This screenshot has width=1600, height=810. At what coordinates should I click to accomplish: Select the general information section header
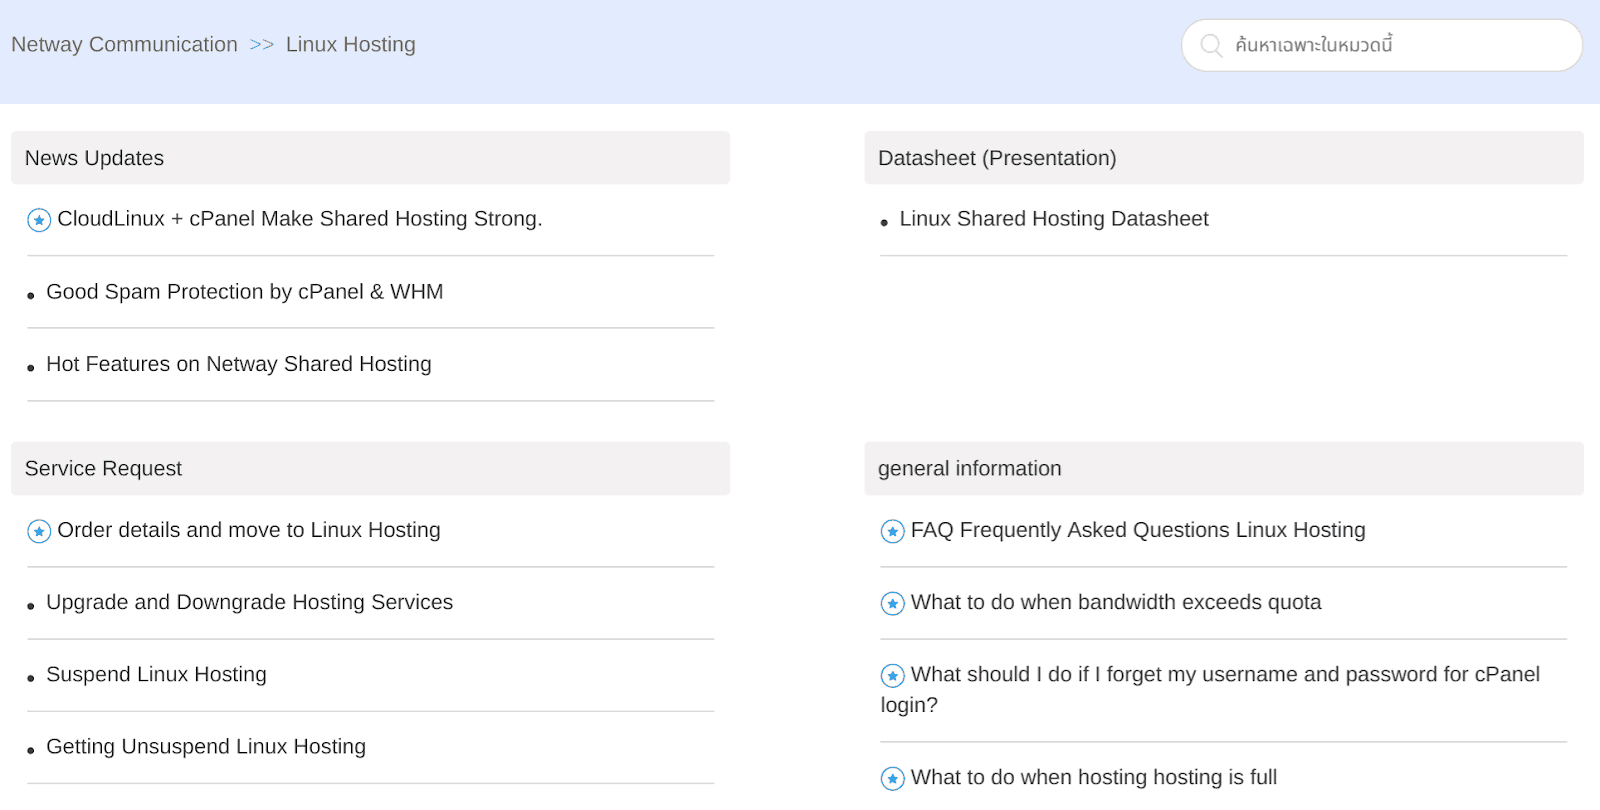[x=1224, y=468]
